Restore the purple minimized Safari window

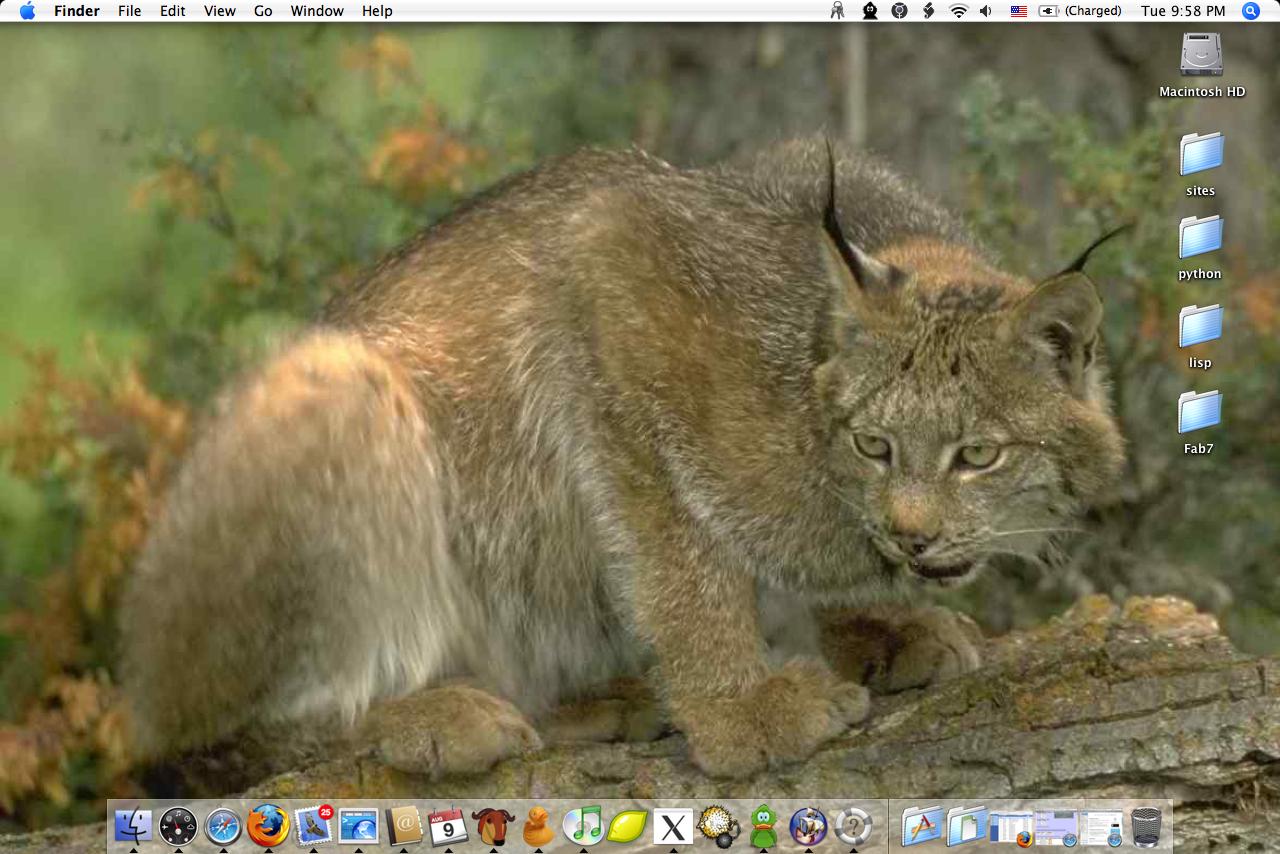1056,827
